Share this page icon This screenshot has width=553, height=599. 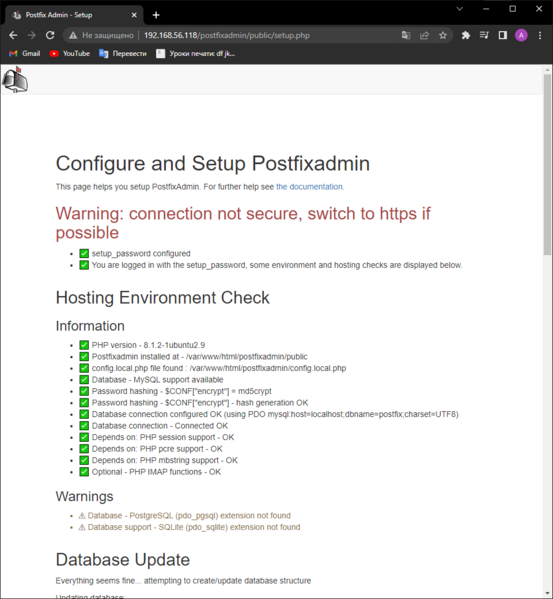424,36
